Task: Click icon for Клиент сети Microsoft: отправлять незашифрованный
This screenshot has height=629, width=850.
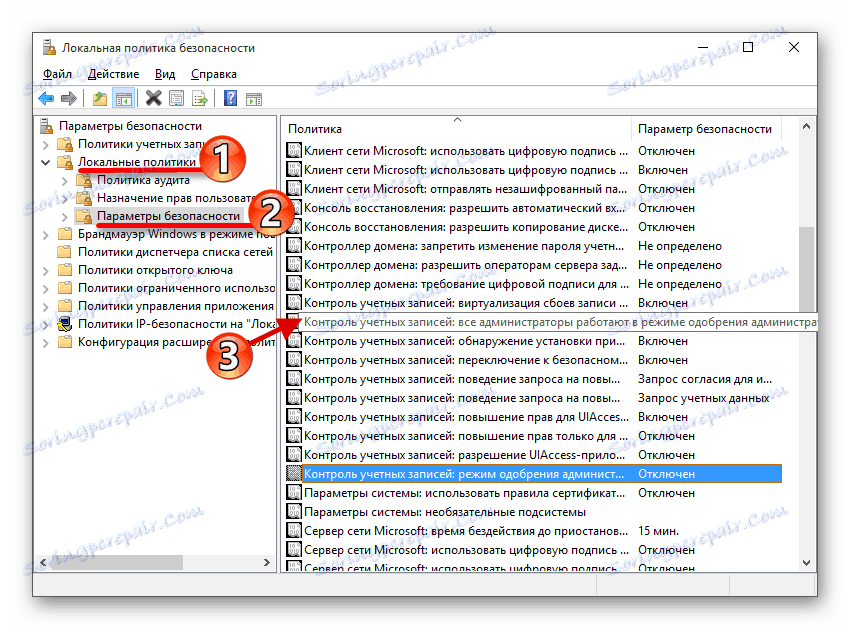Action: [x=294, y=189]
